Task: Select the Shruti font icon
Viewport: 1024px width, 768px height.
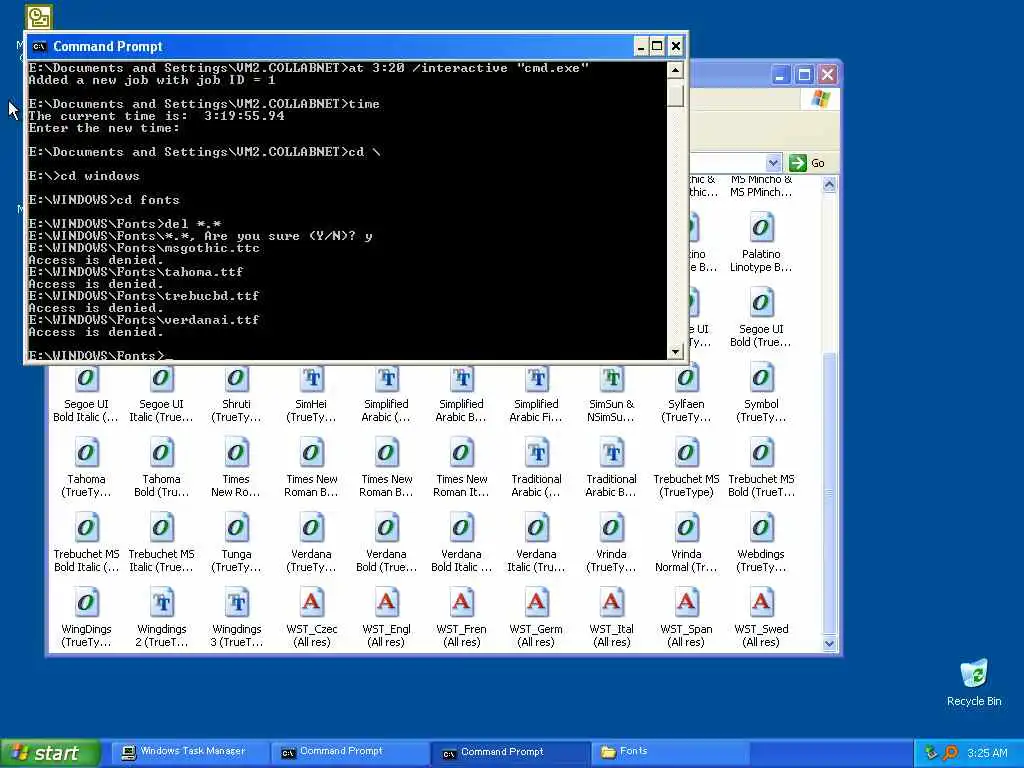Action: point(236,379)
